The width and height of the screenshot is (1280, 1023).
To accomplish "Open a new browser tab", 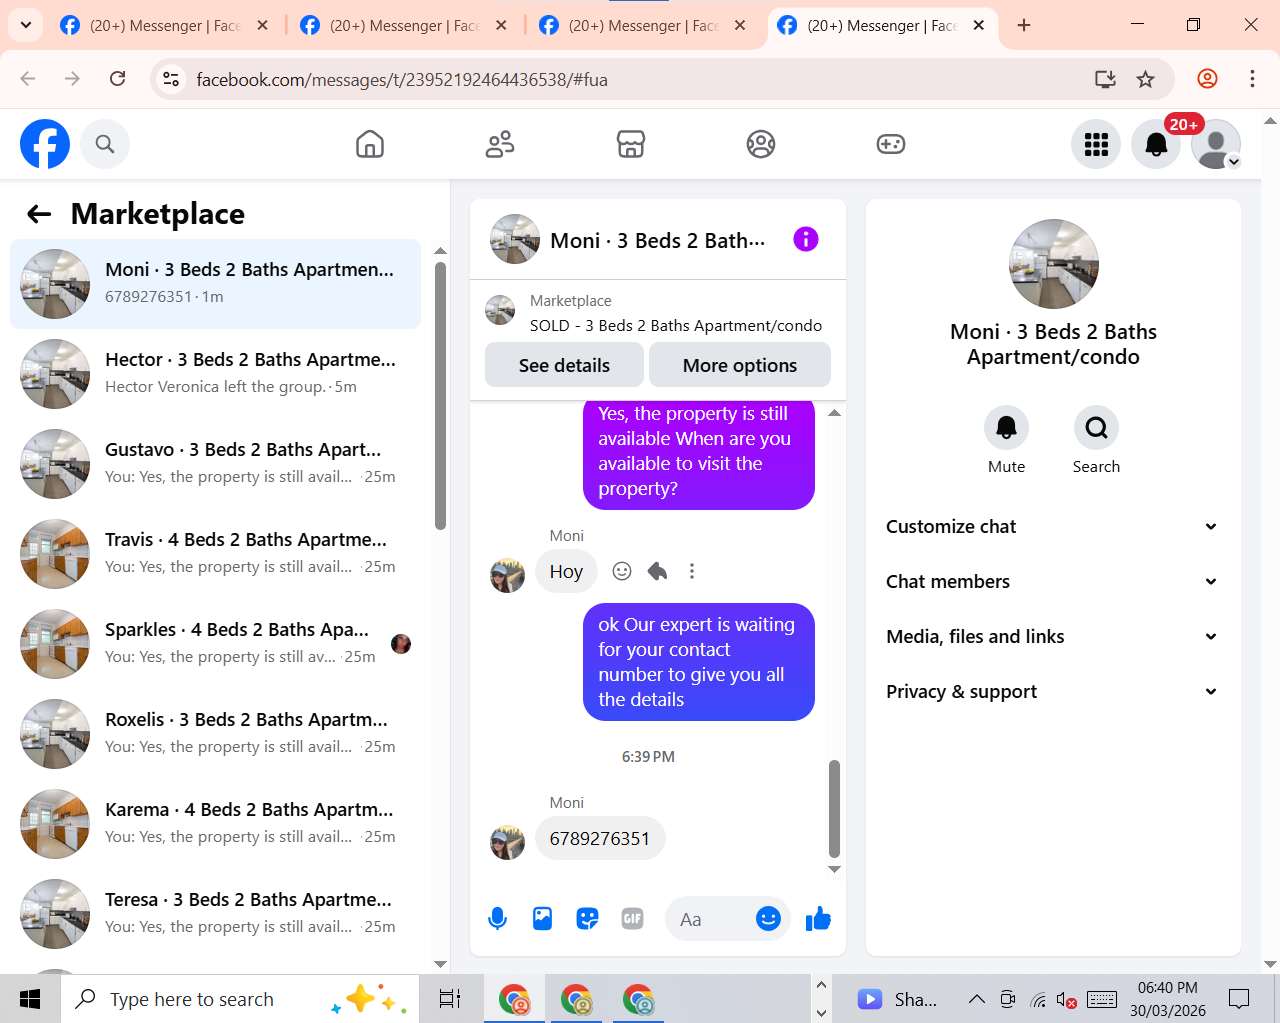I will (x=1024, y=25).
